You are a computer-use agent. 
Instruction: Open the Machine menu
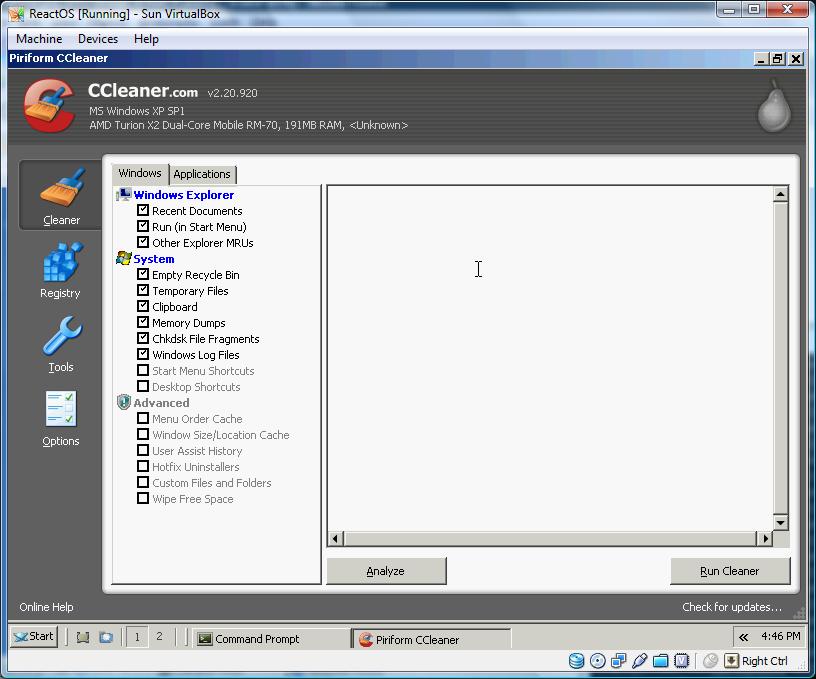point(39,39)
